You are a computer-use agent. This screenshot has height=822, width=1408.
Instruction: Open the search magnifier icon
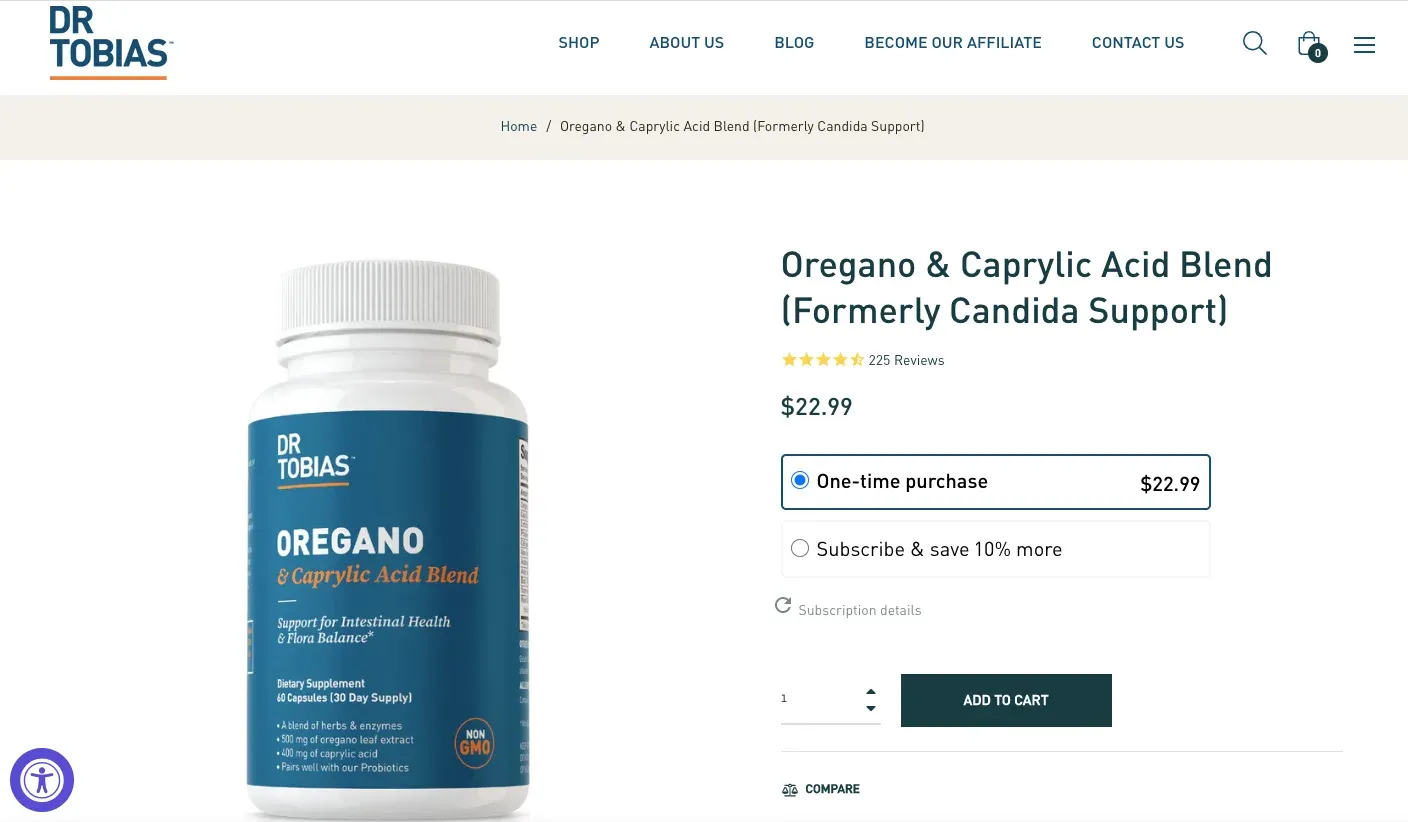click(1254, 43)
